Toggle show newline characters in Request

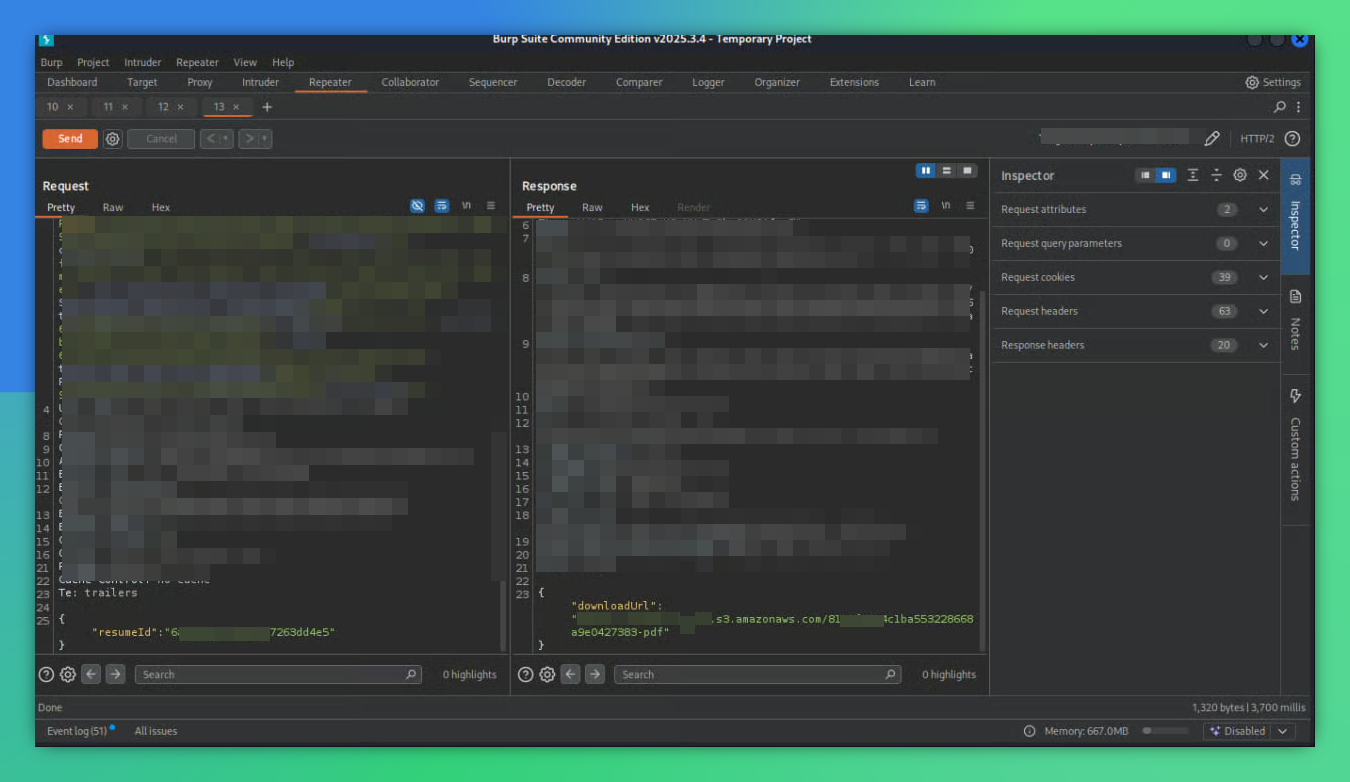pyautogui.click(x=466, y=206)
